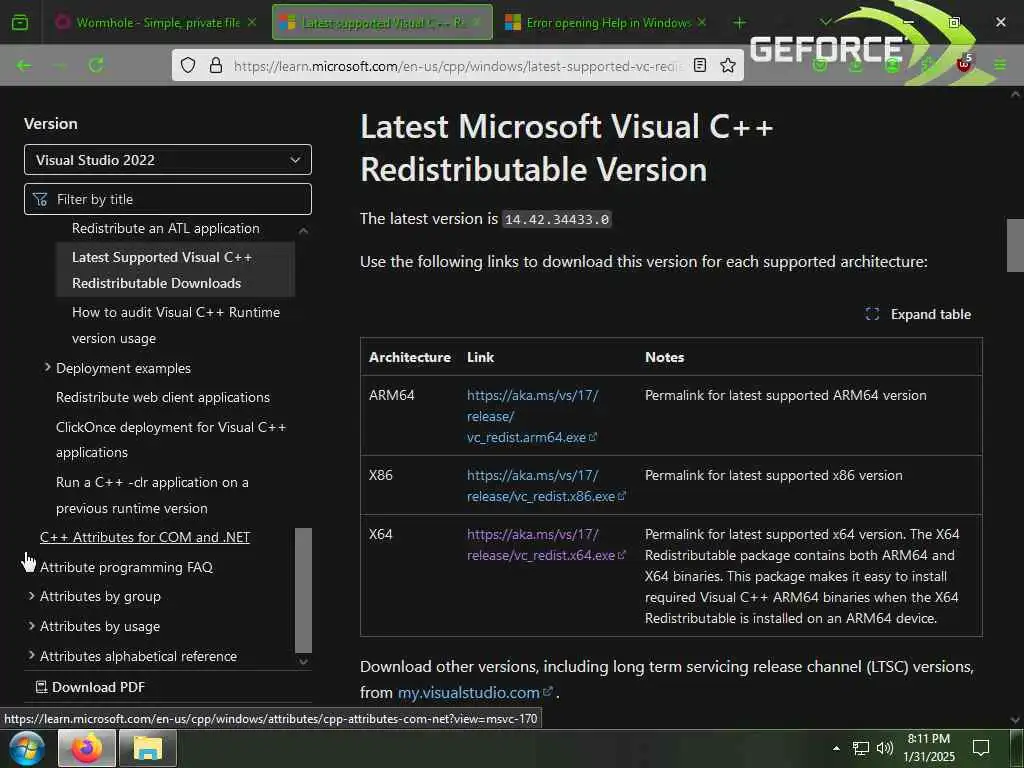Click the Architecture column header
The width and height of the screenshot is (1024, 768).
tap(409, 357)
